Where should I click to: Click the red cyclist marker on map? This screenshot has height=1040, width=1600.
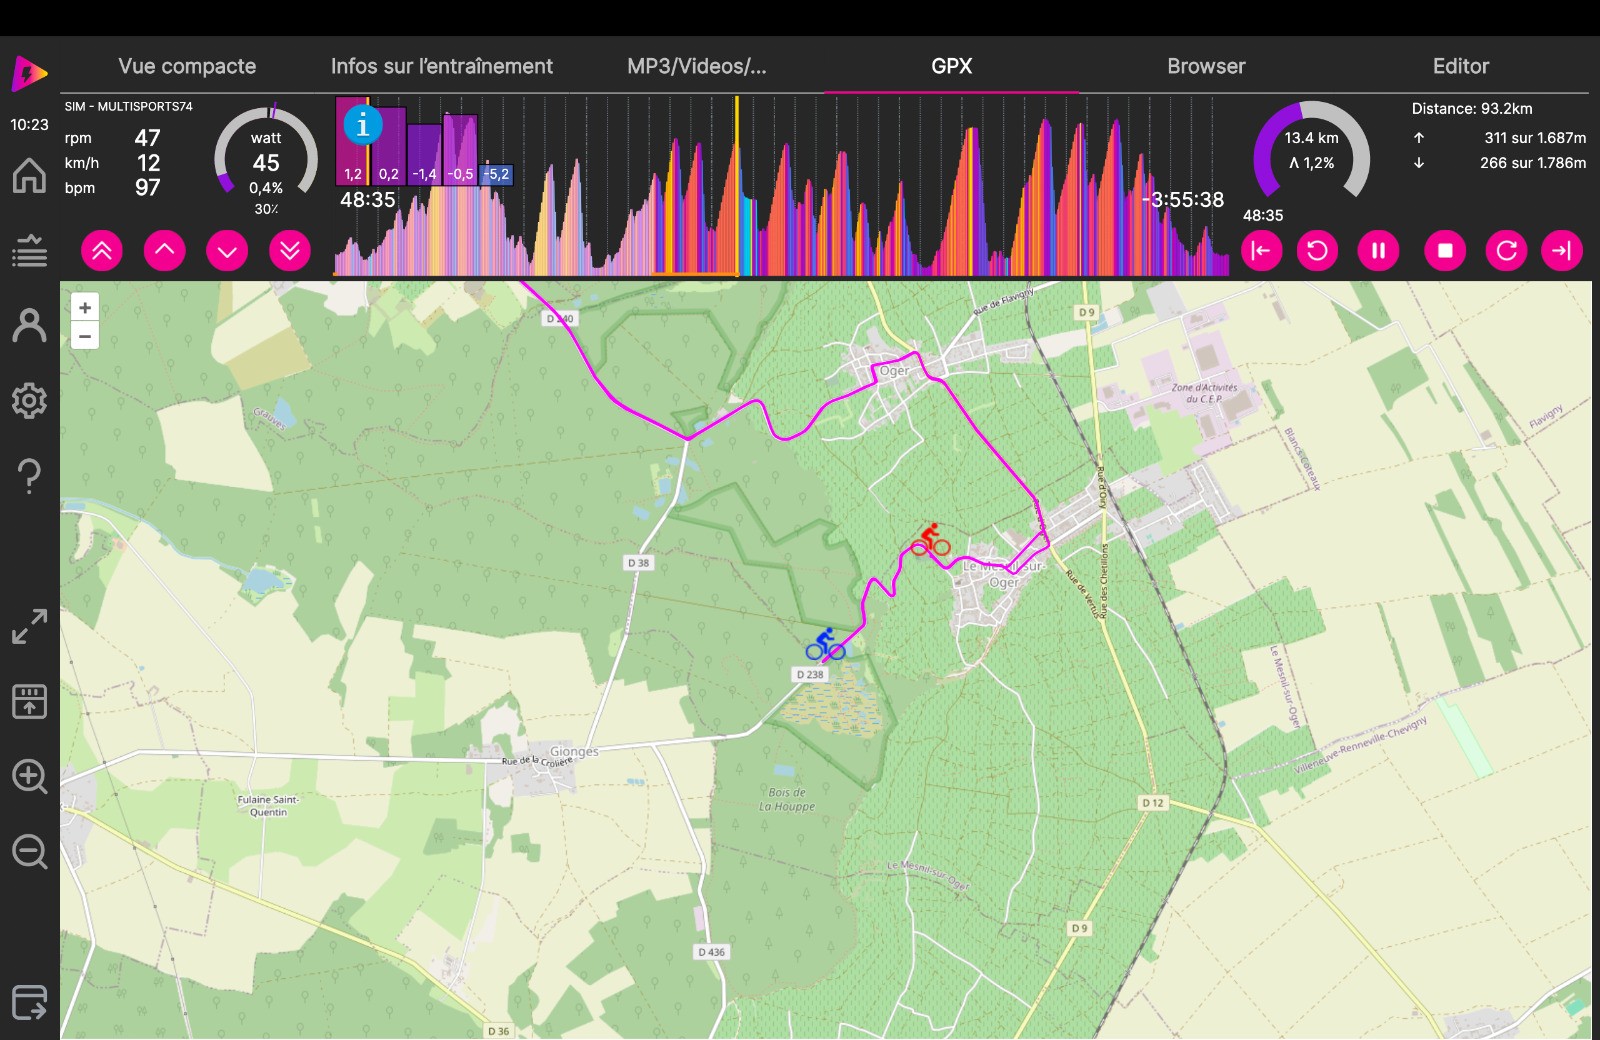pos(930,540)
